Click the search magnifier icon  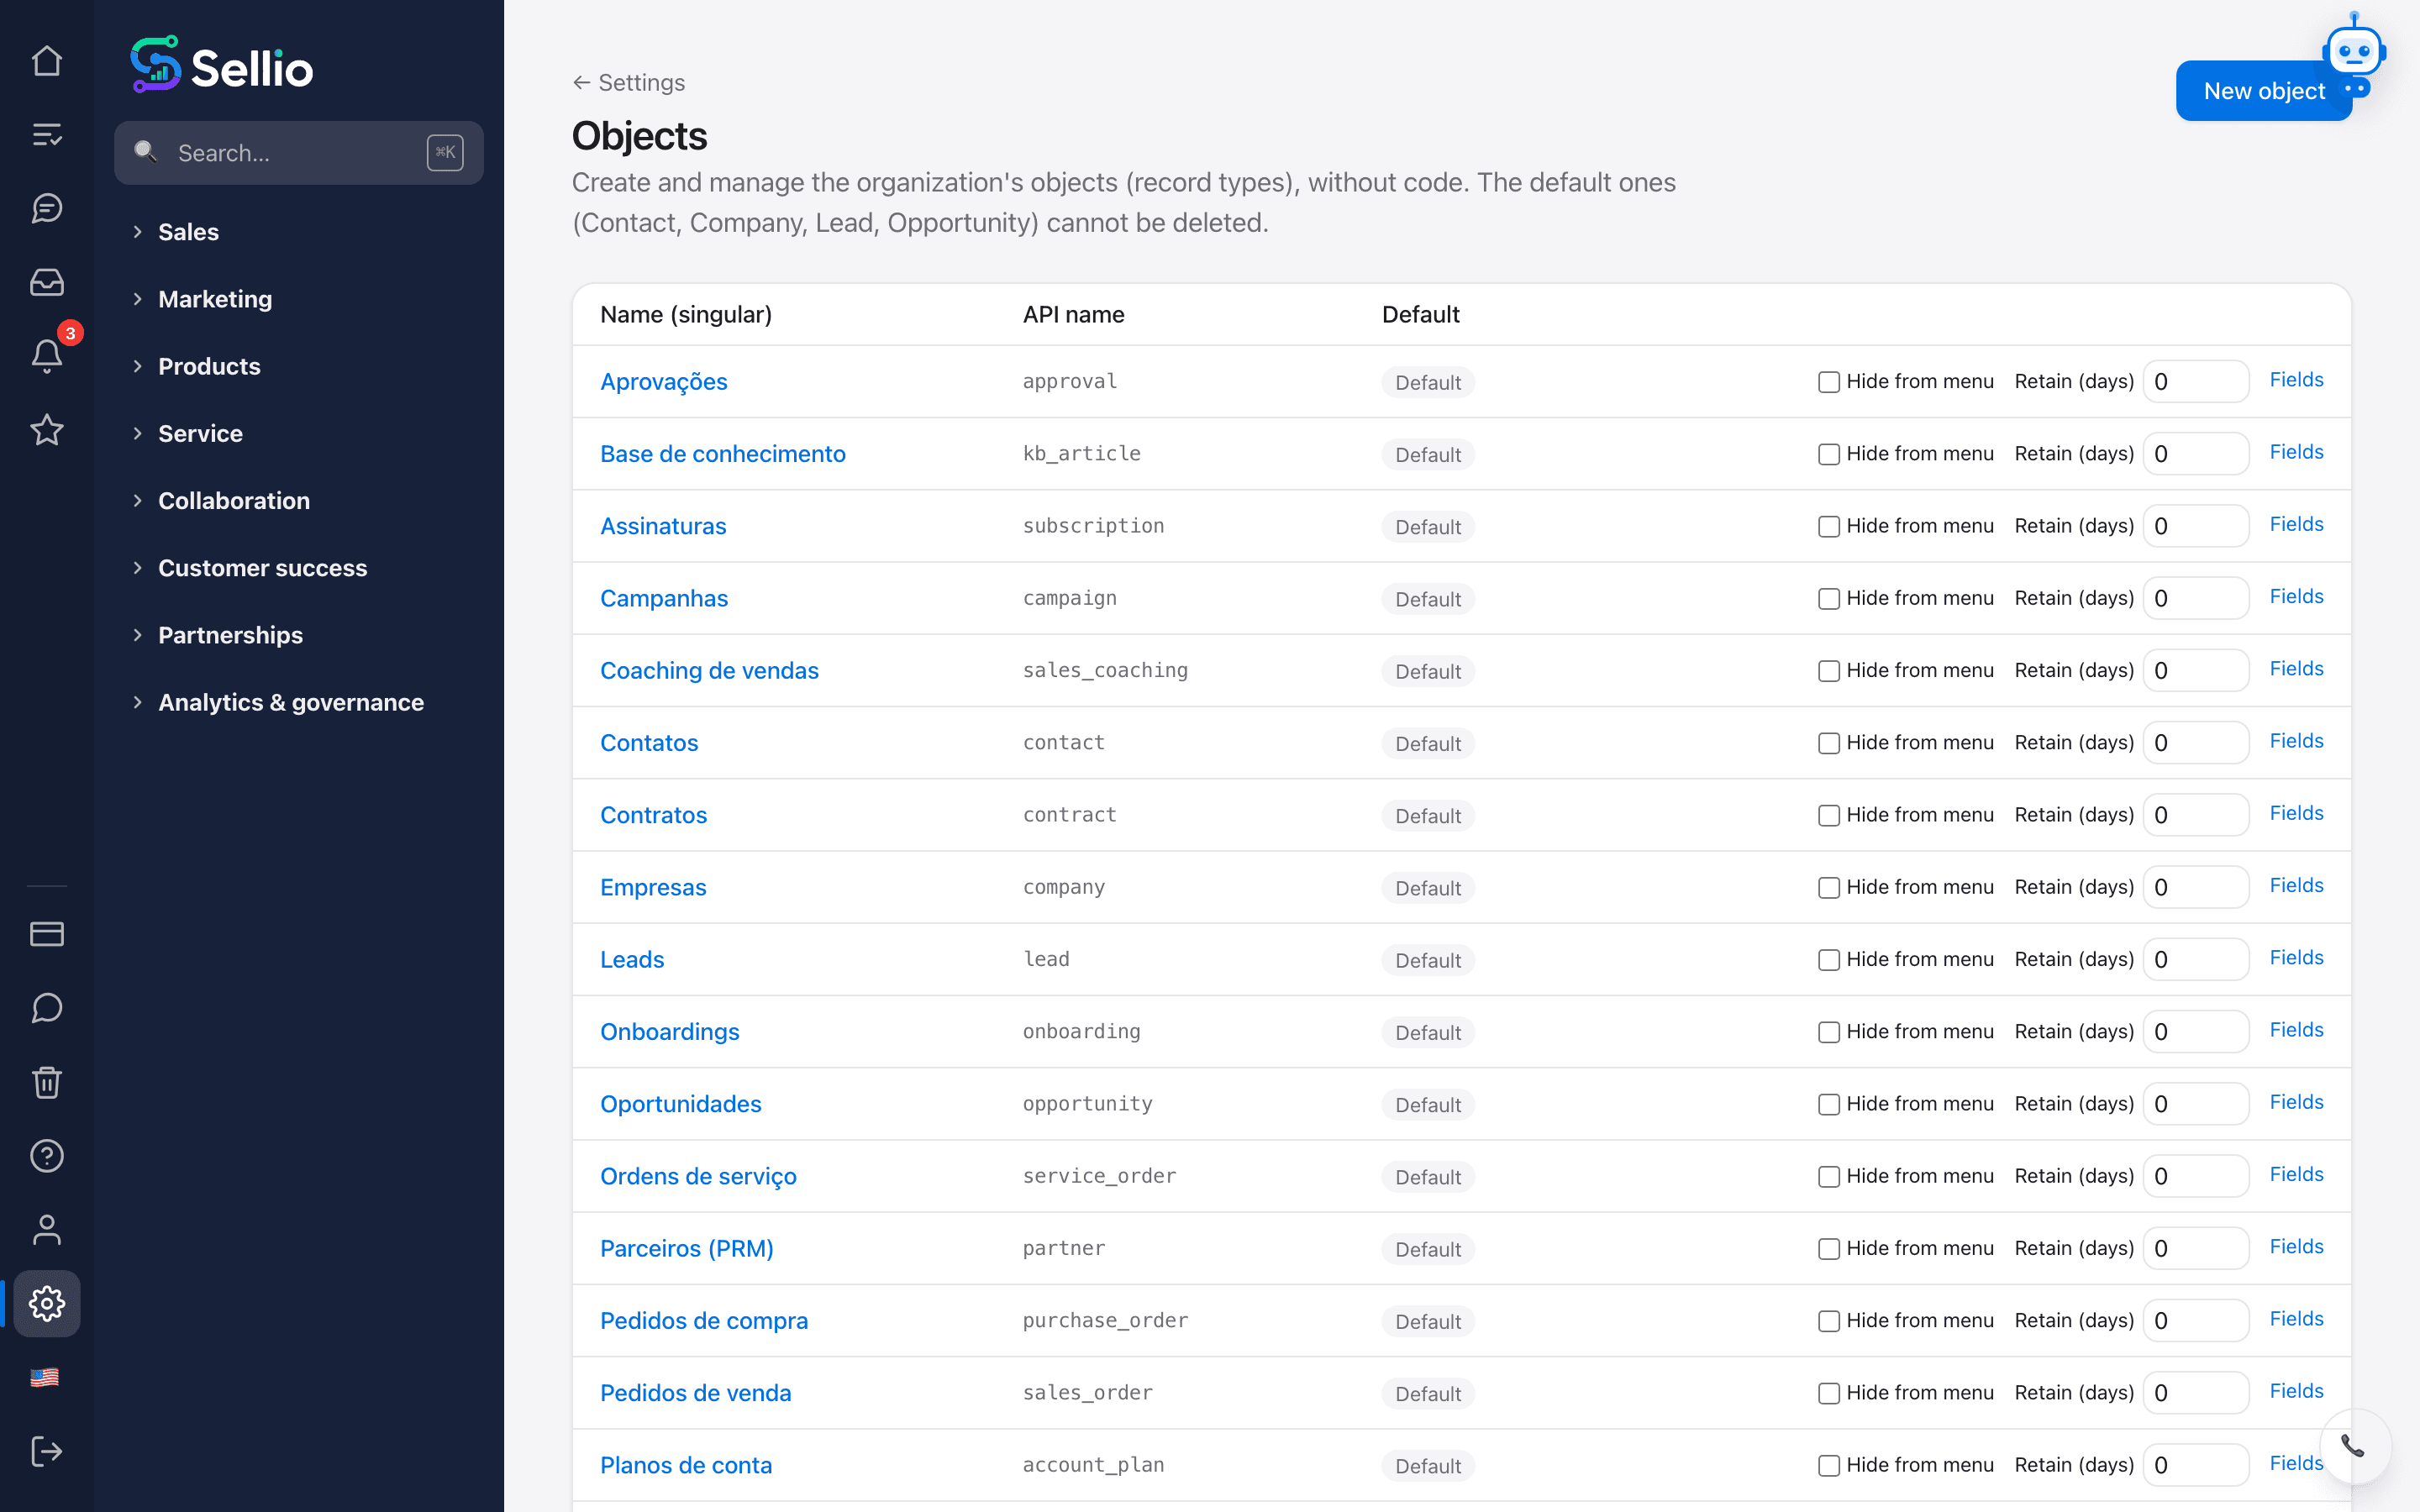pos(146,152)
